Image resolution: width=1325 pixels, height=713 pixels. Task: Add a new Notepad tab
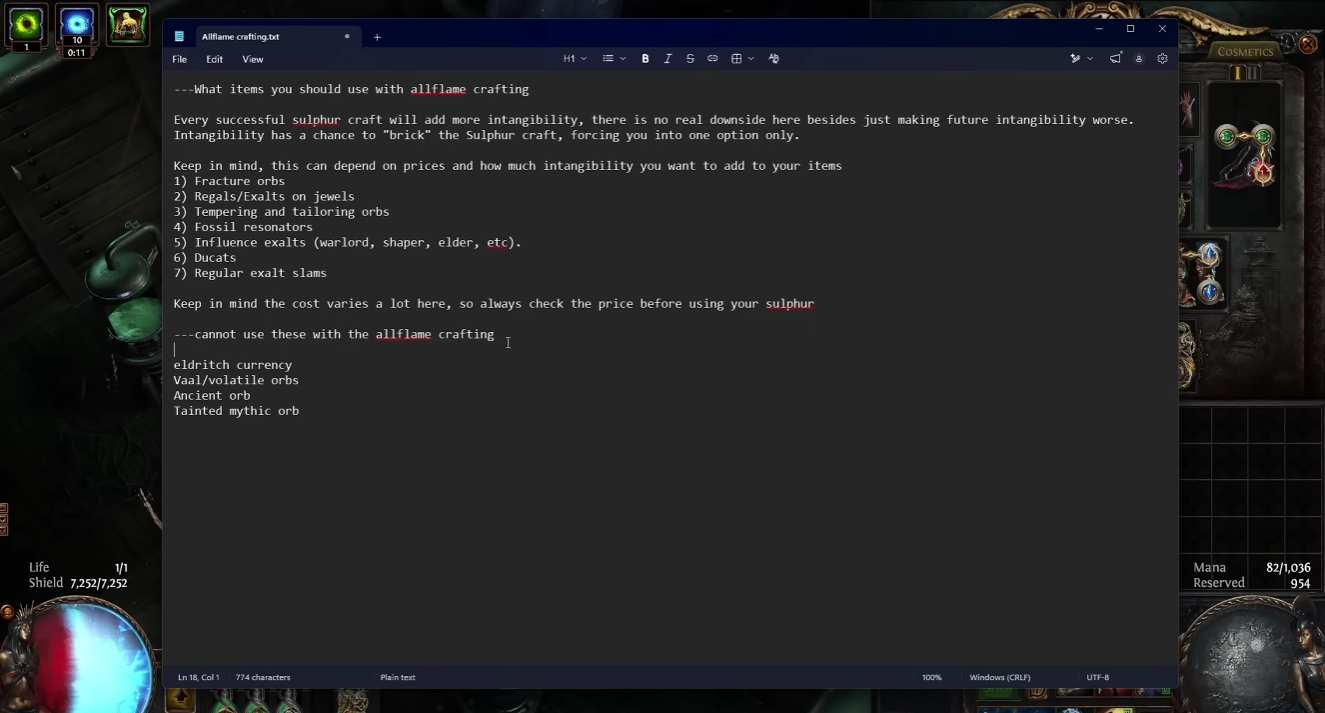click(x=377, y=37)
